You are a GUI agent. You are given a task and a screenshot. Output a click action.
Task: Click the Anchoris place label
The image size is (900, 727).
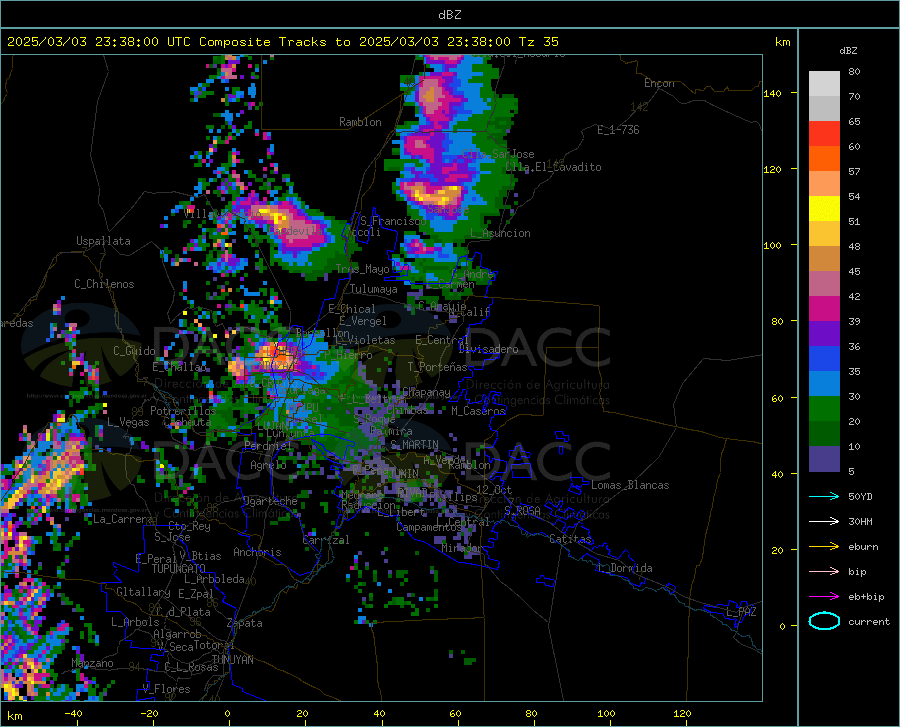[x=257, y=552]
